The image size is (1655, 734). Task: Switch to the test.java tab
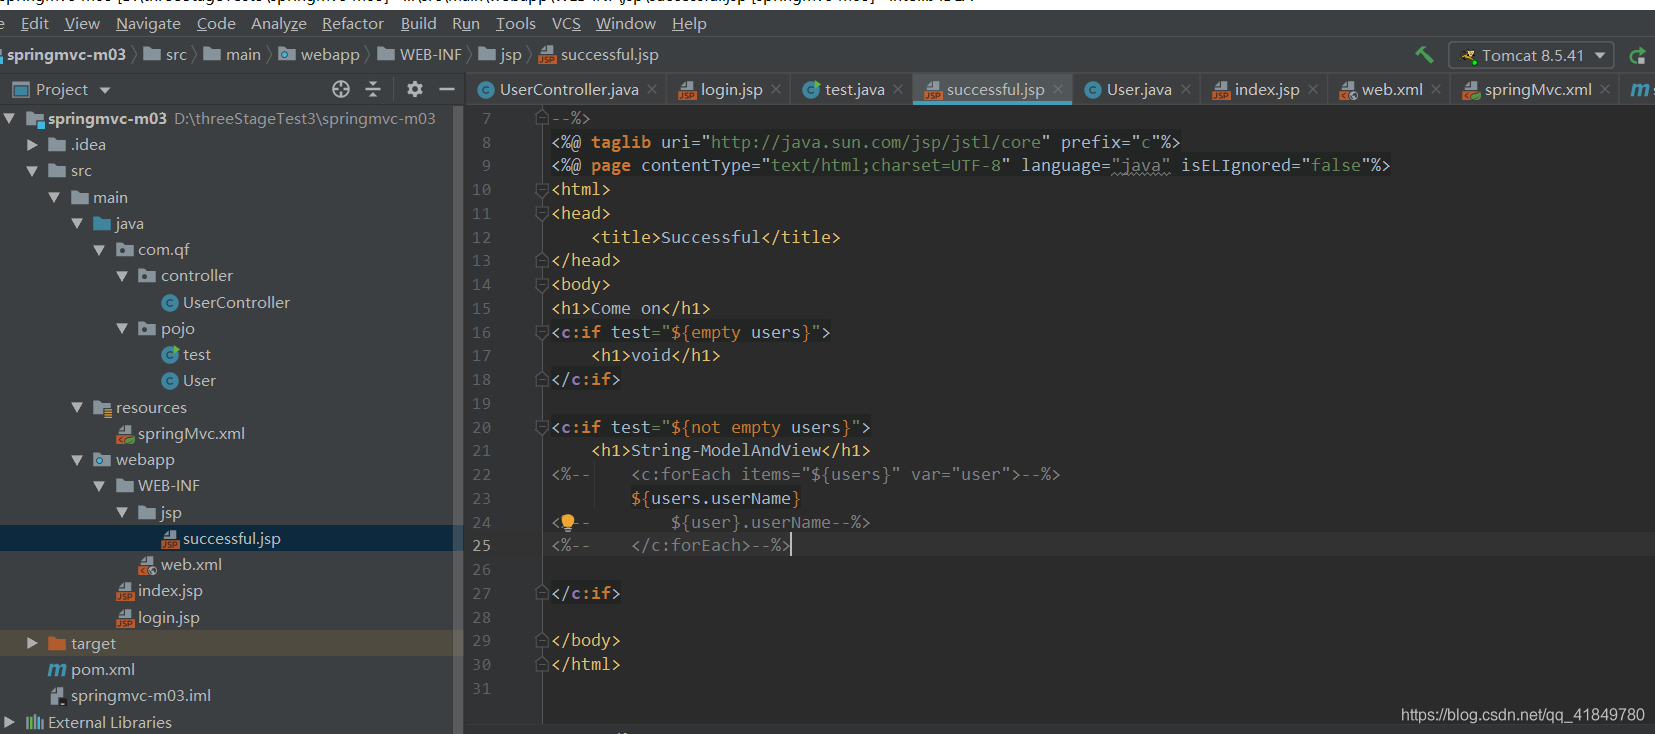[x=854, y=89]
